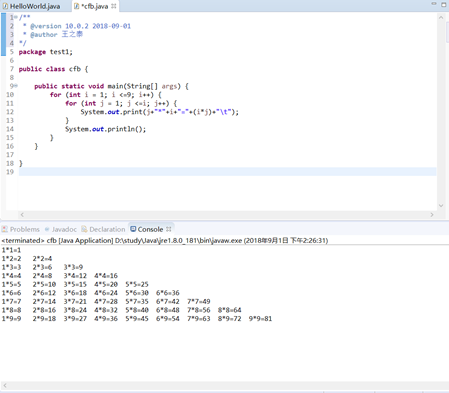Click the empty highlighted line 19
The image size is (449, 393).
[x=227, y=172]
